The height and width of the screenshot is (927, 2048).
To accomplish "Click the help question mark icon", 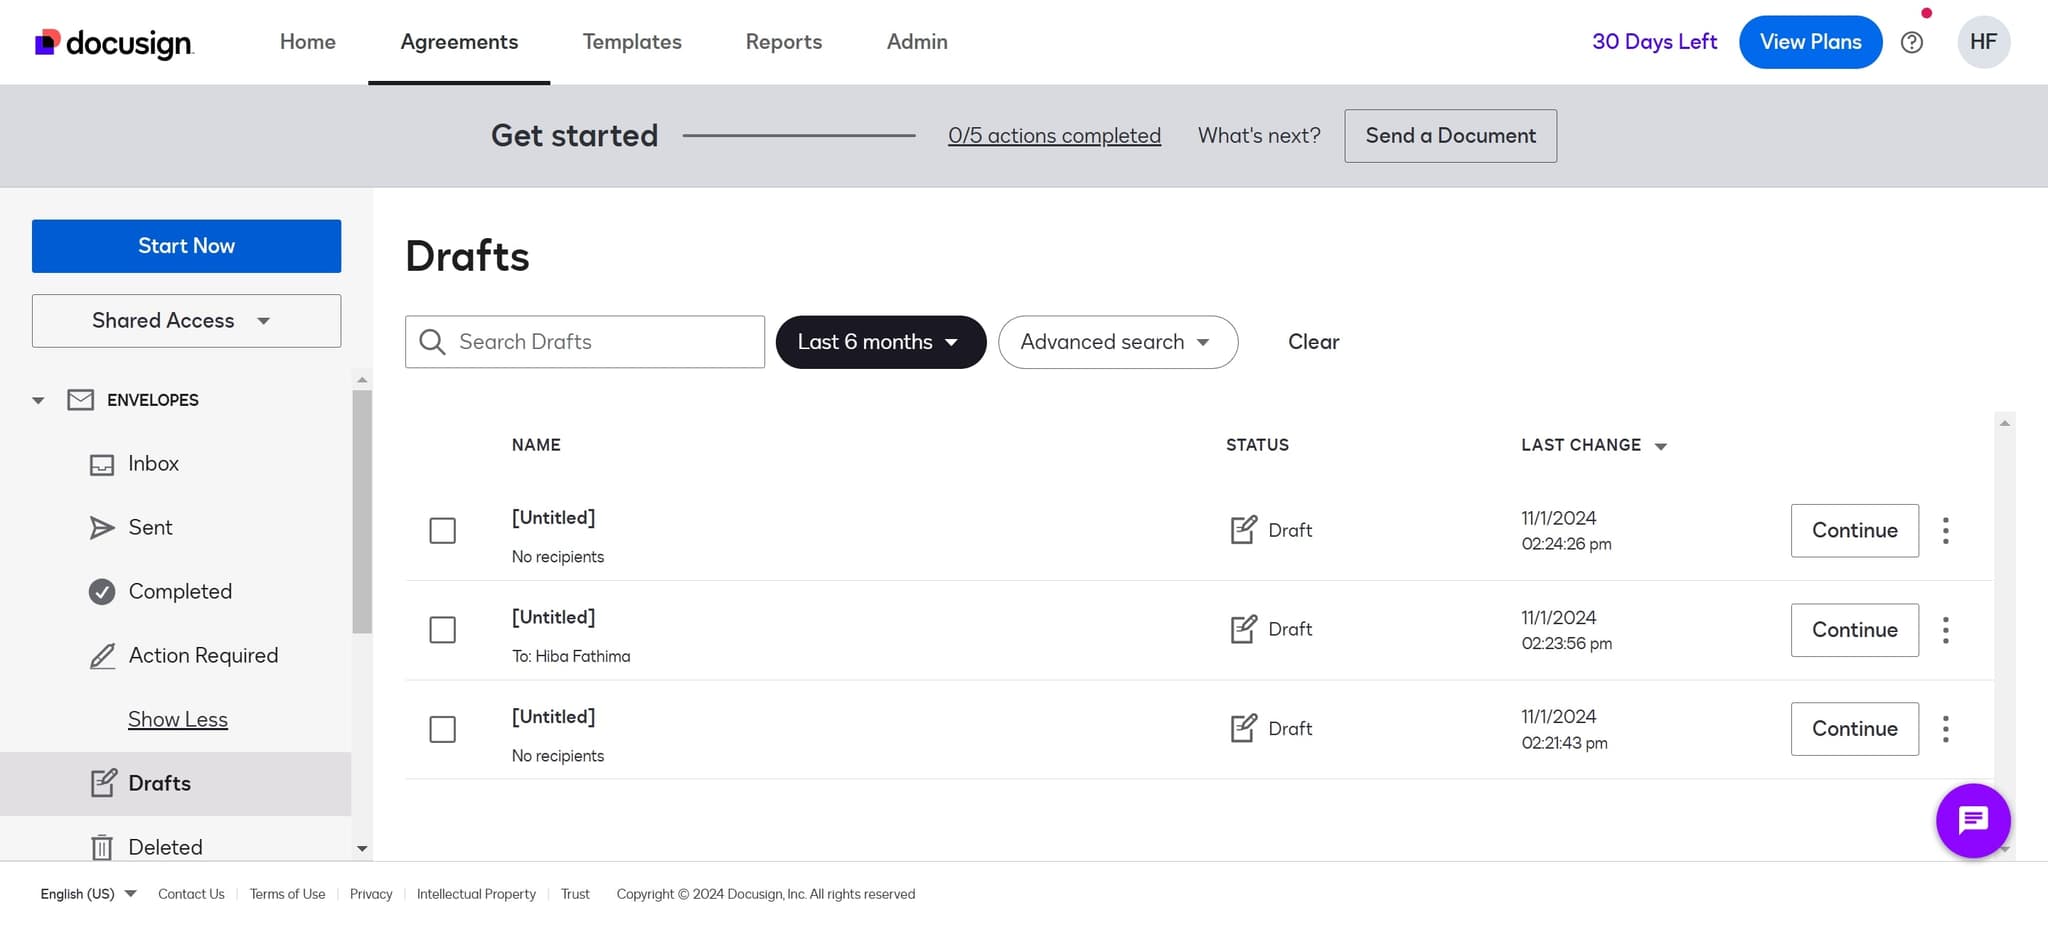I will coord(1911,42).
